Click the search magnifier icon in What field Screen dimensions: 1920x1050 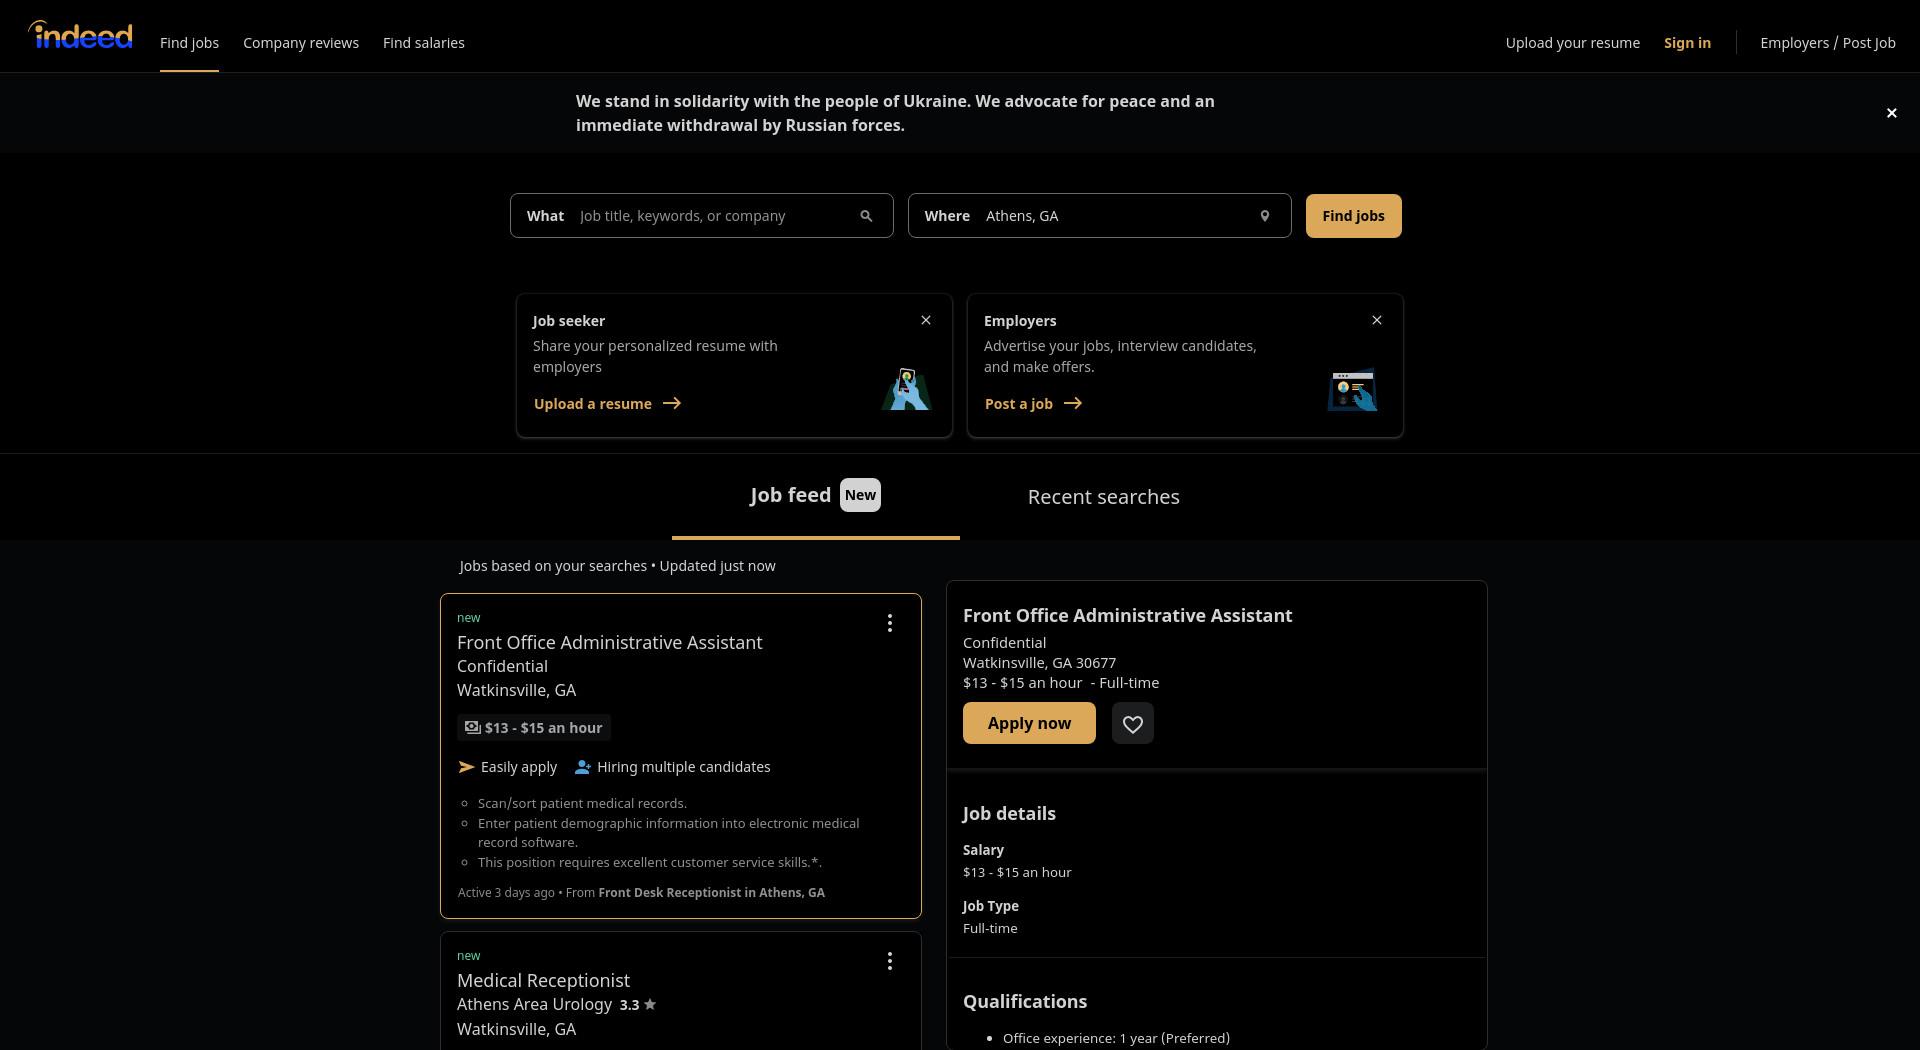point(866,216)
